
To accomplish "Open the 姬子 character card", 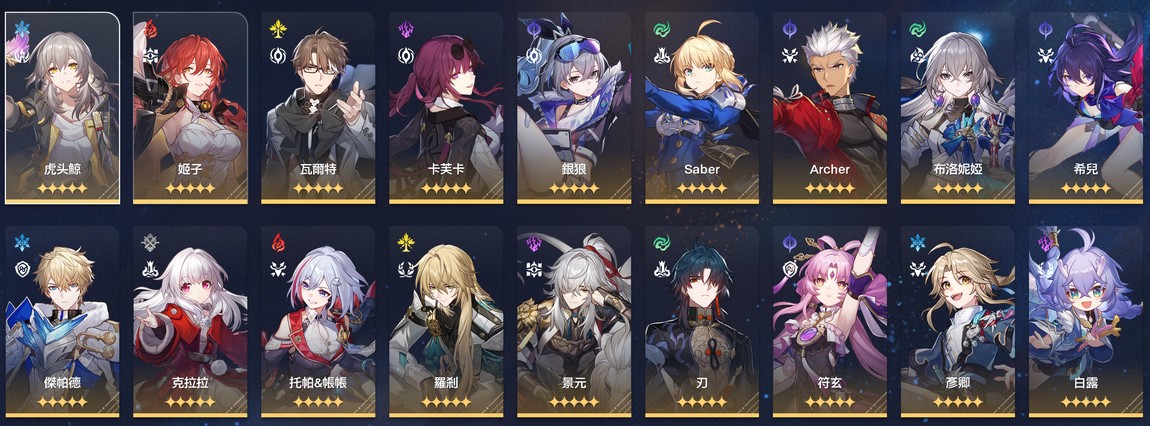I will pos(190,108).
